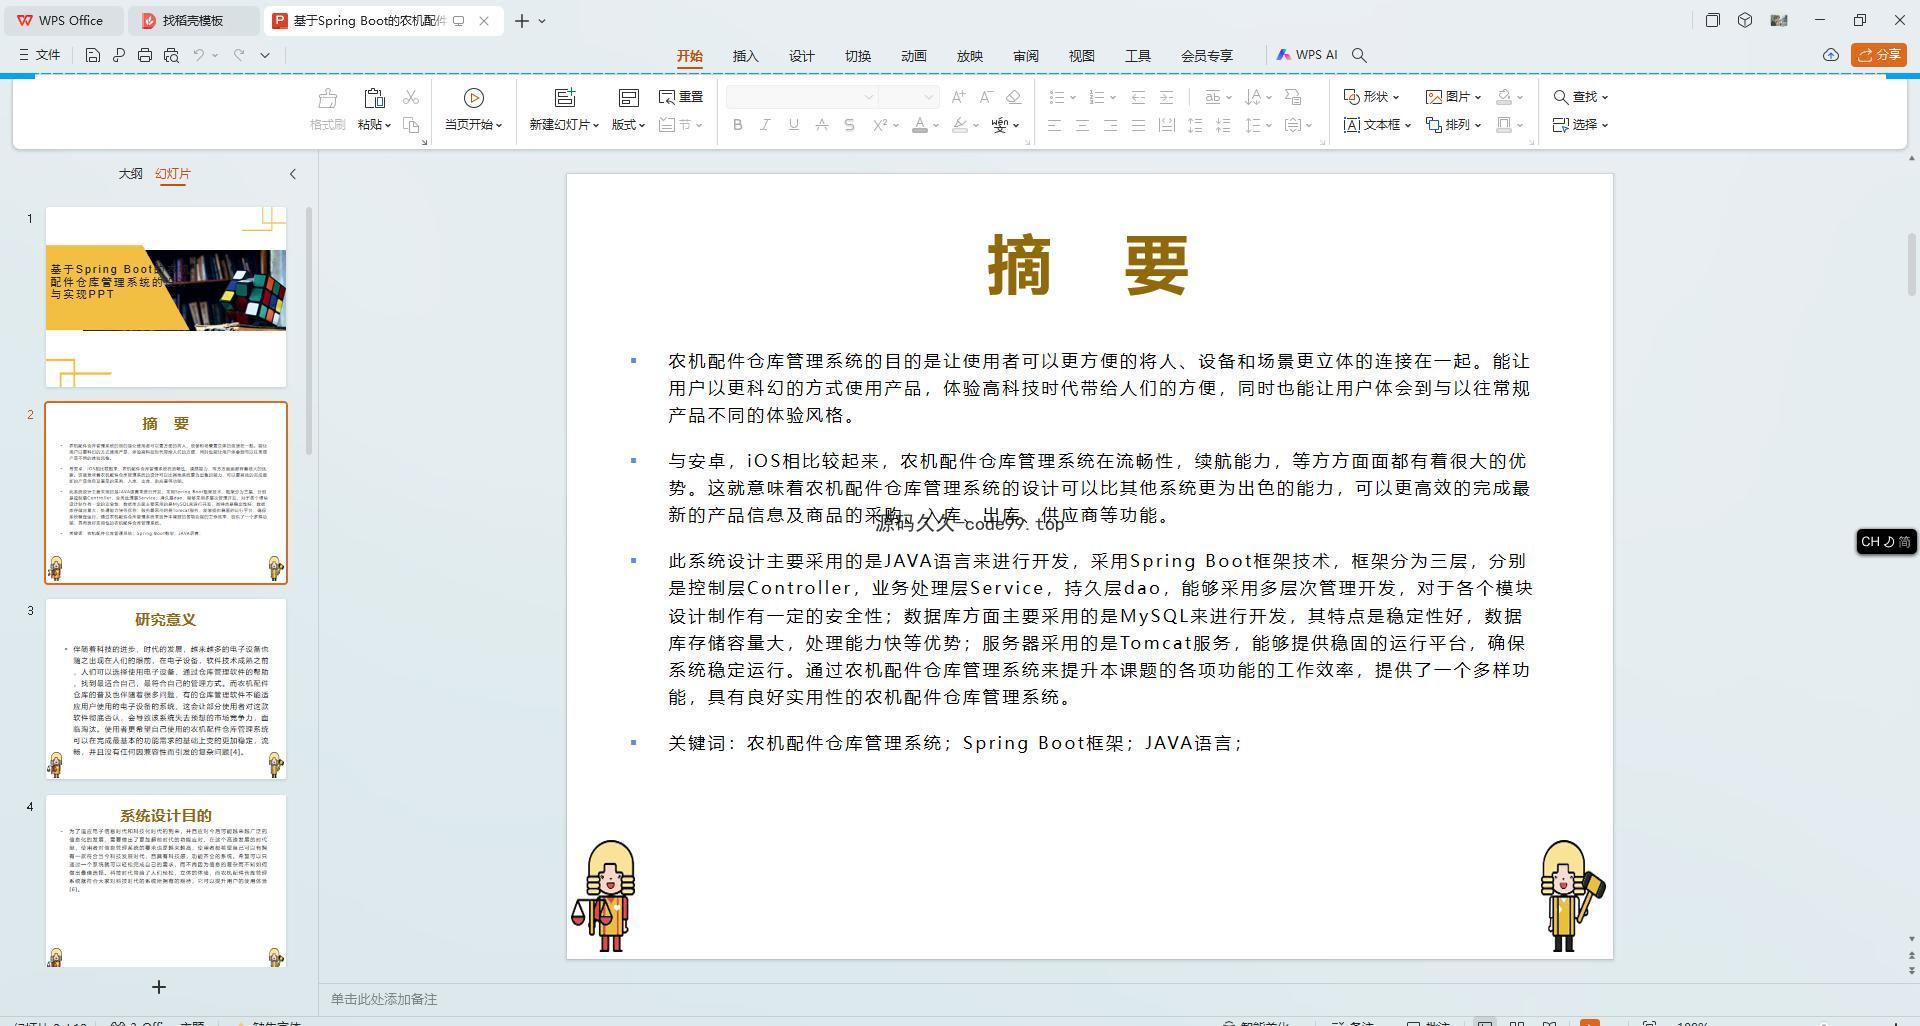Viewport: 1920px width, 1026px height.
Task: Click the add slide plus button below thumbnails
Action: click(x=158, y=987)
